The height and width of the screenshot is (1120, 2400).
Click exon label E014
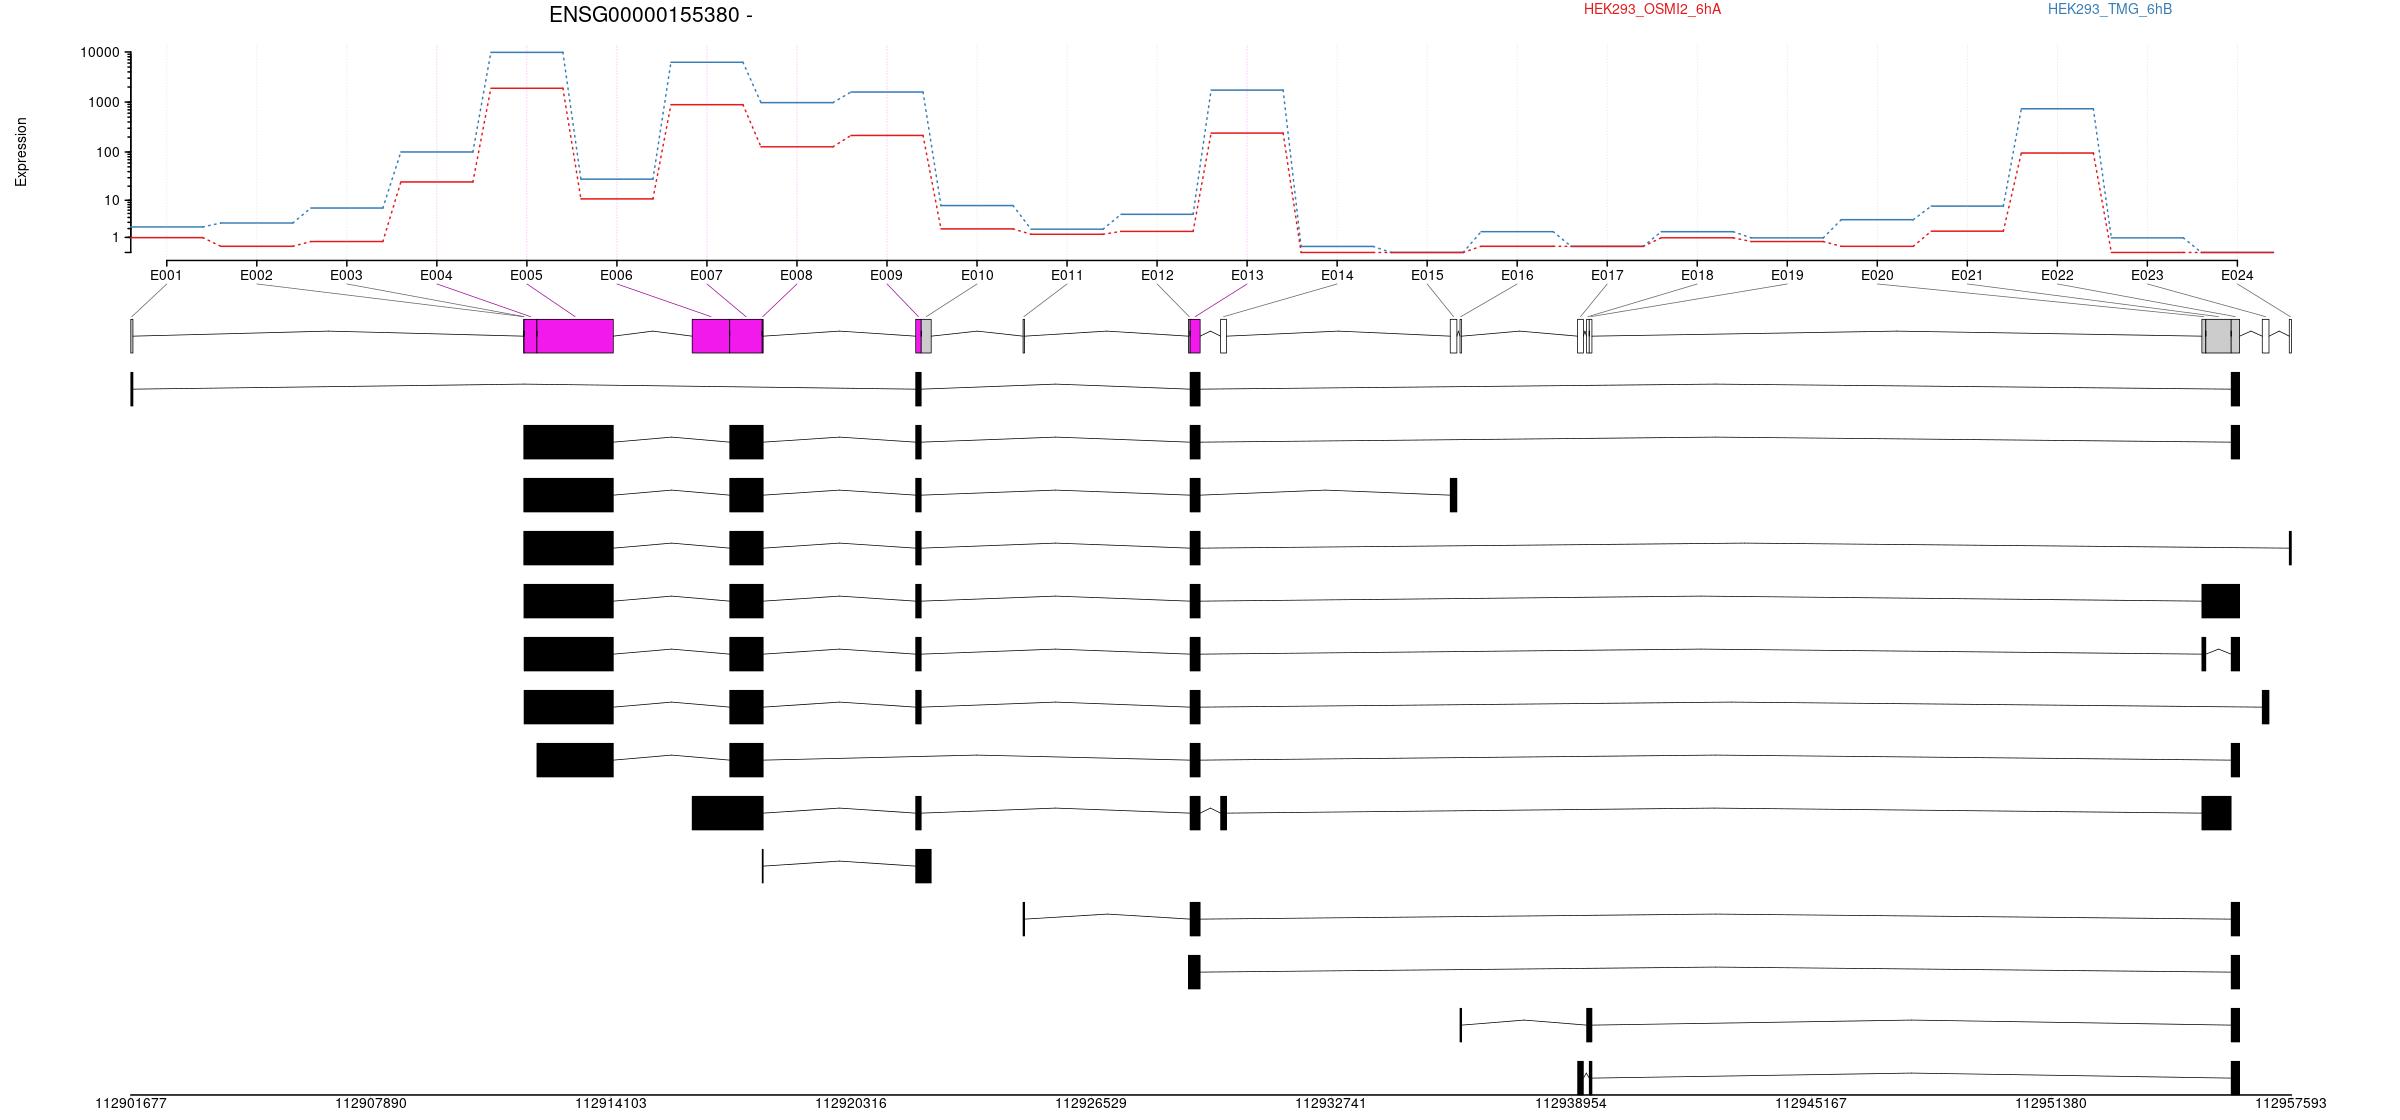(1337, 275)
